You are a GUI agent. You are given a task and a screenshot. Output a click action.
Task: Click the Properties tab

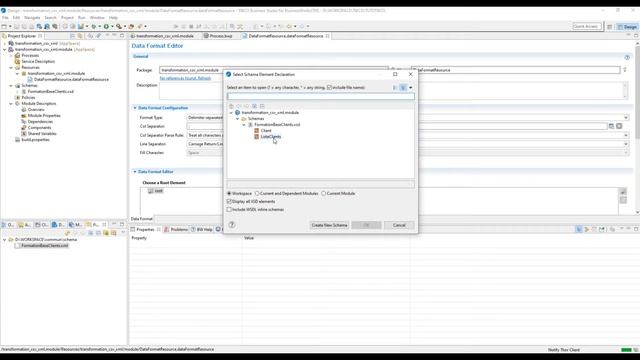(145, 229)
